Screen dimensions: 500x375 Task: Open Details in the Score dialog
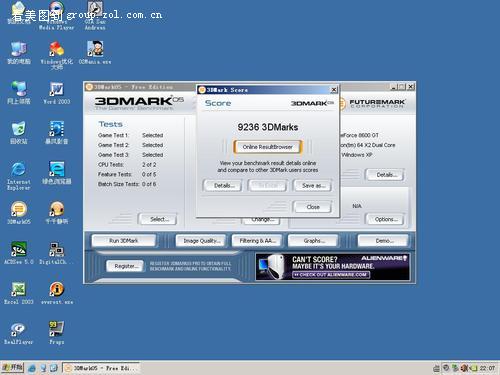224,186
